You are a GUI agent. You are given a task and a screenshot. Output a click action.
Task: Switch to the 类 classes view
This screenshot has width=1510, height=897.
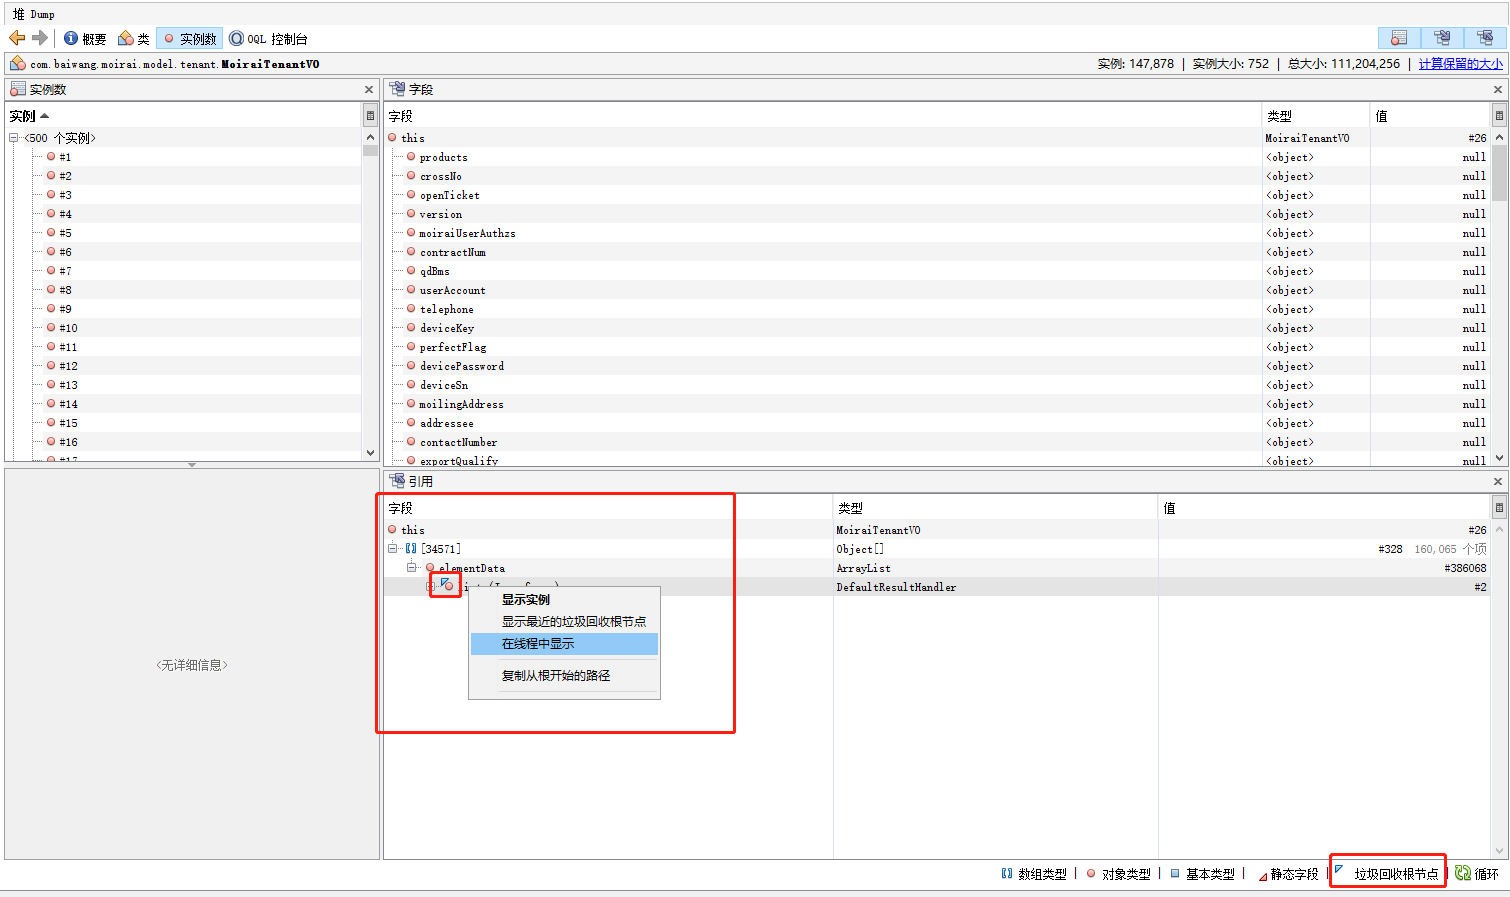[134, 39]
